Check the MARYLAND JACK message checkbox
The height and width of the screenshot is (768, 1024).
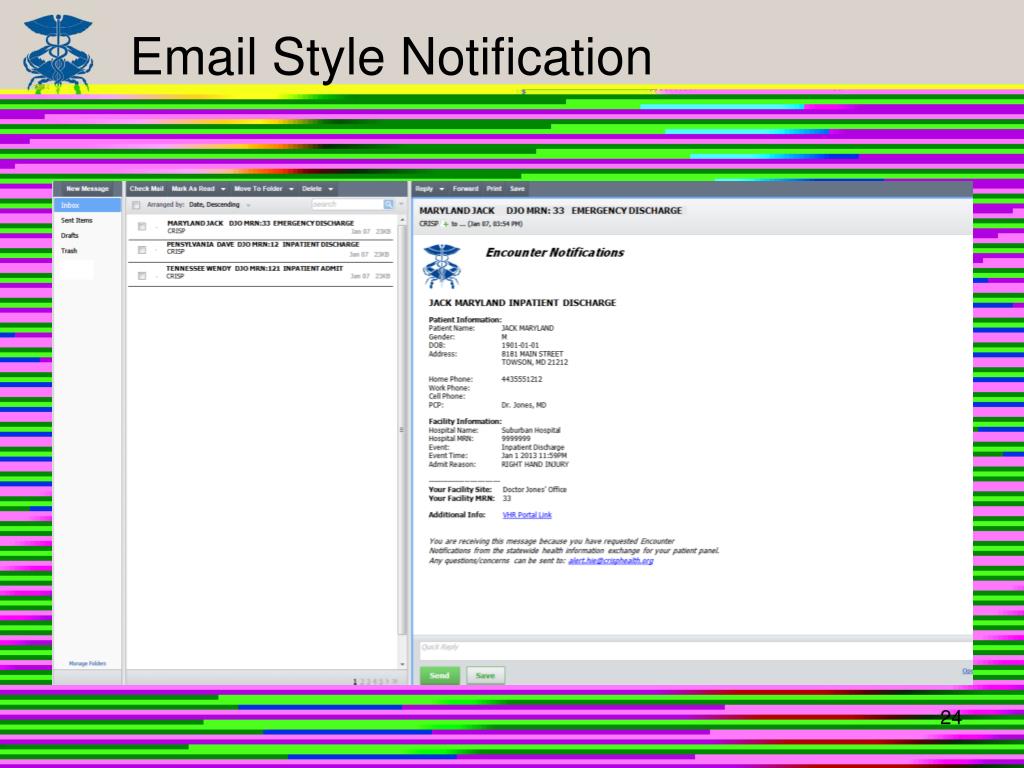pyautogui.click(x=142, y=227)
